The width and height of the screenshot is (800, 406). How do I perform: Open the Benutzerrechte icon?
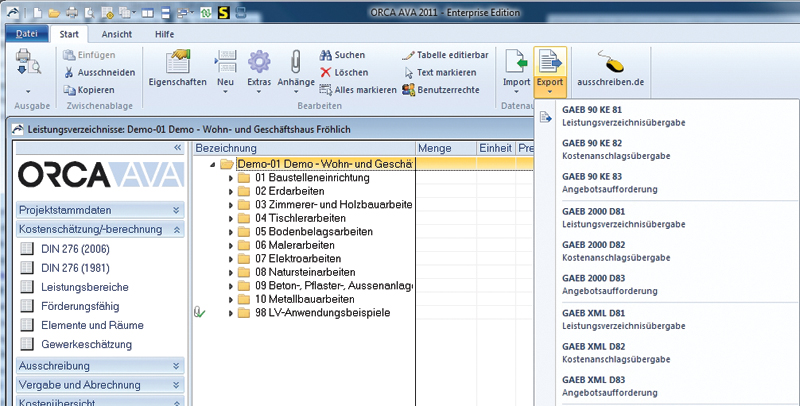408,89
